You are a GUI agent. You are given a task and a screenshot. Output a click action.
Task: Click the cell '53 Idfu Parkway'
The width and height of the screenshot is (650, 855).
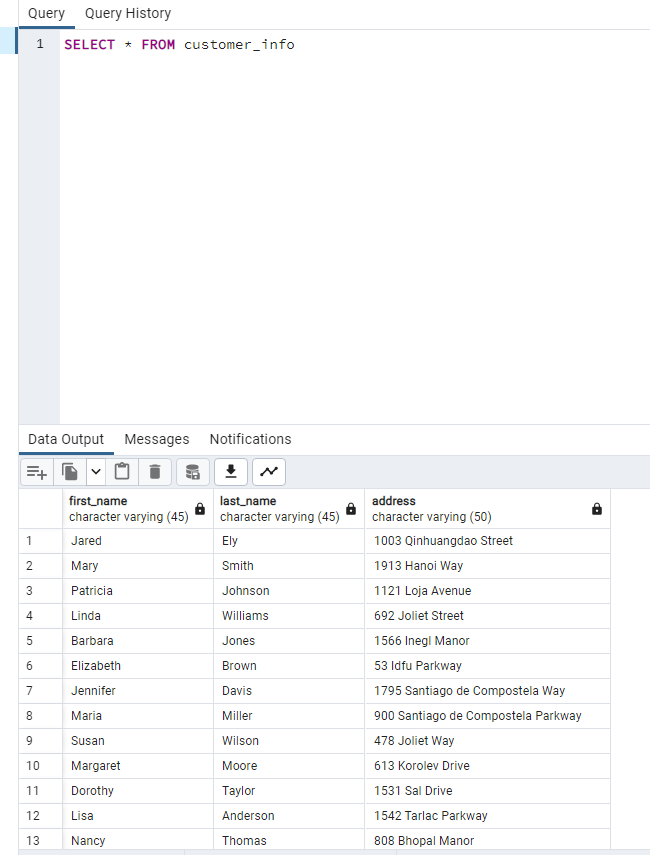pos(488,666)
